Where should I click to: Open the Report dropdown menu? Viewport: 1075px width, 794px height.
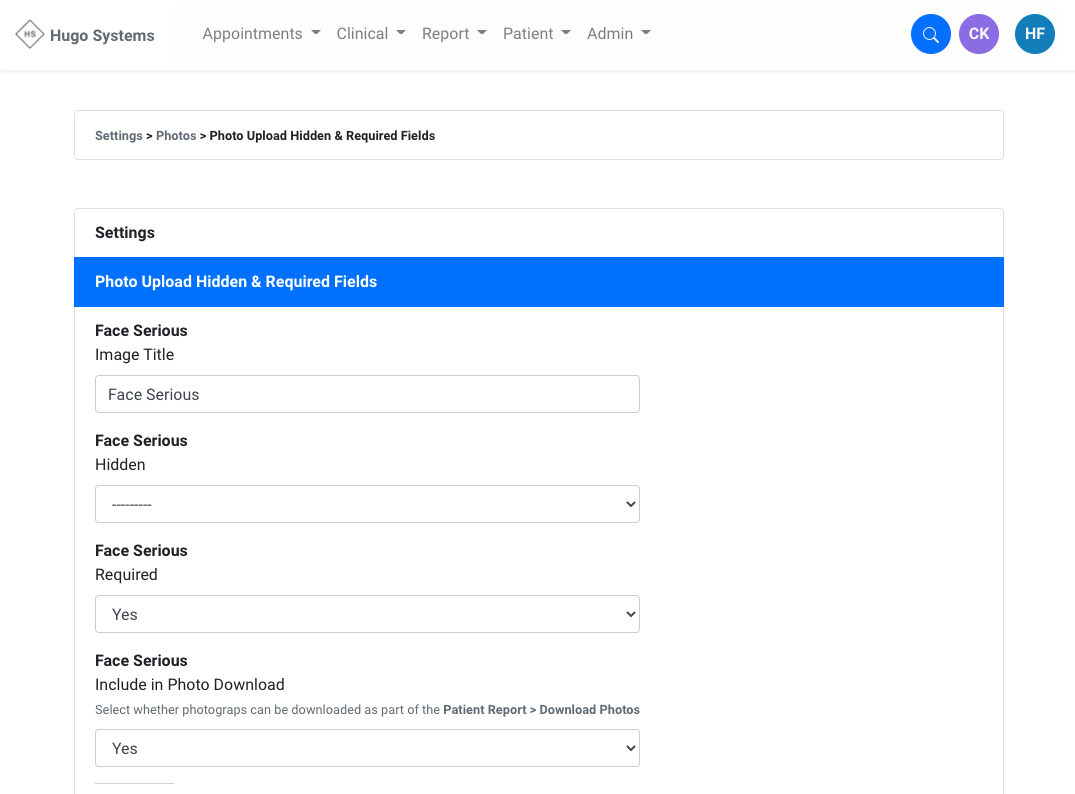pos(454,34)
